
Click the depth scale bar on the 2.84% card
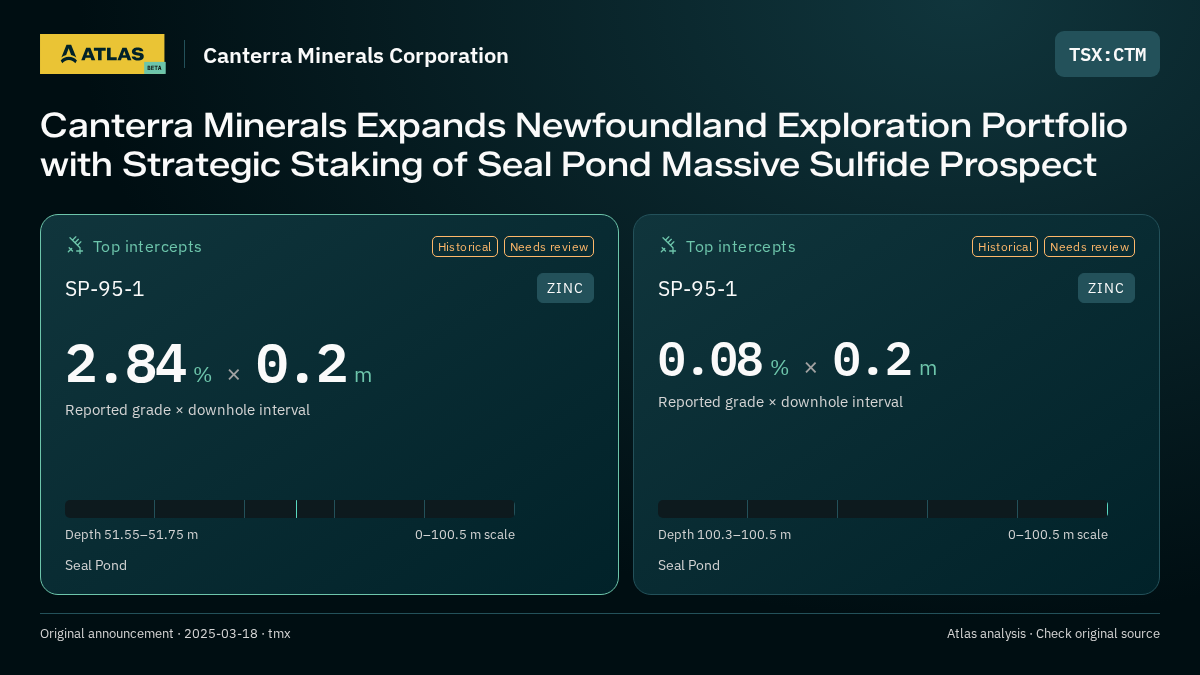pyautogui.click(x=290, y=509)
